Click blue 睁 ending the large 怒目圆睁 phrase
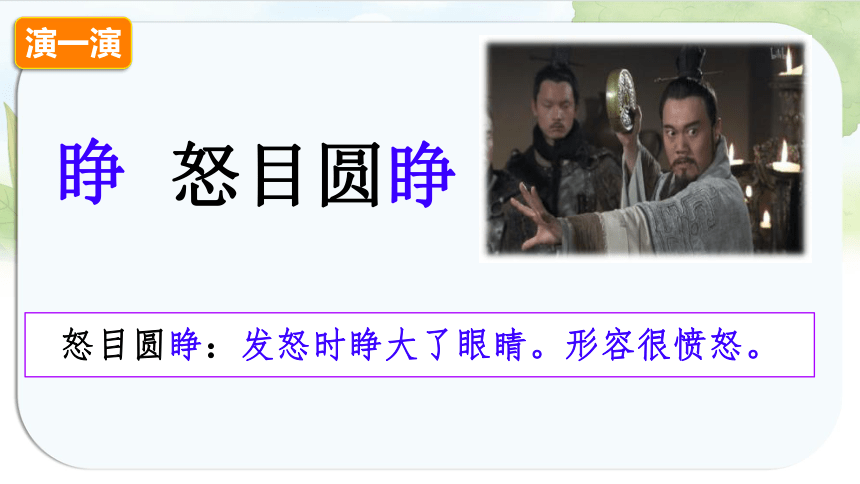This screenshot has width=860, height=484. coord(422,174)
